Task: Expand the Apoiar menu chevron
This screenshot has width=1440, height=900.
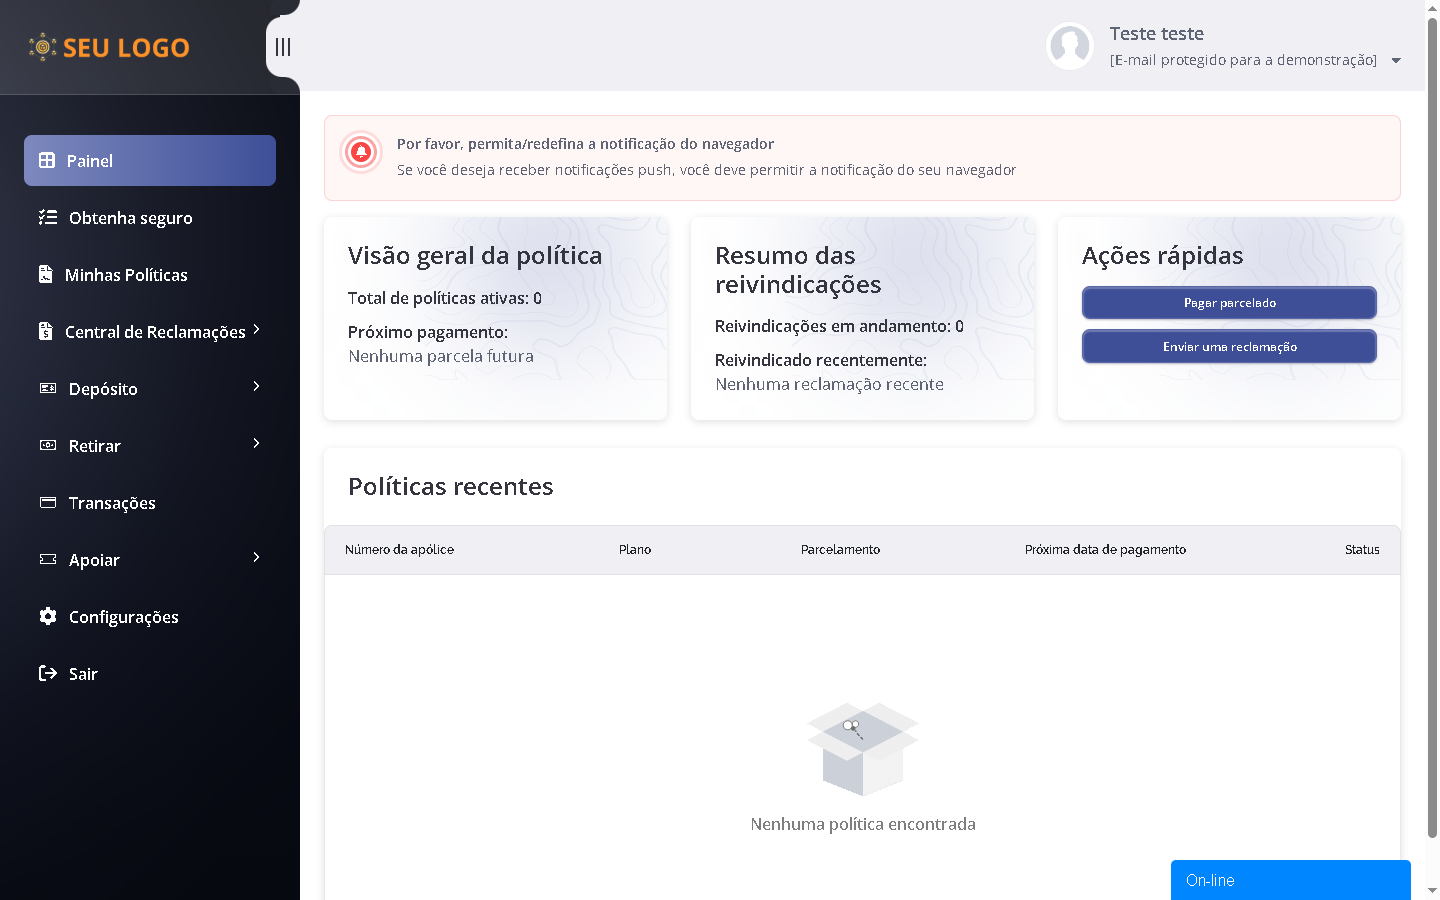Action: [x=256, y=557]
